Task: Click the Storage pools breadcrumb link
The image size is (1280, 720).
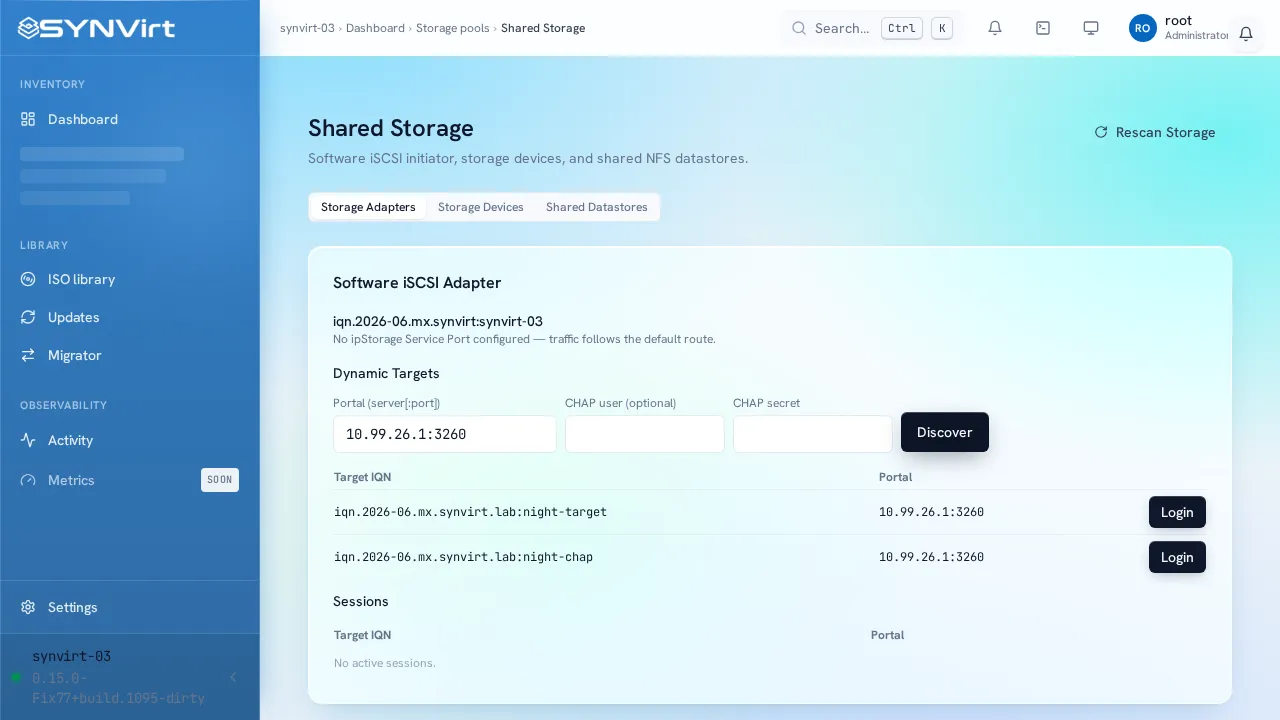Action: point(453,28)
